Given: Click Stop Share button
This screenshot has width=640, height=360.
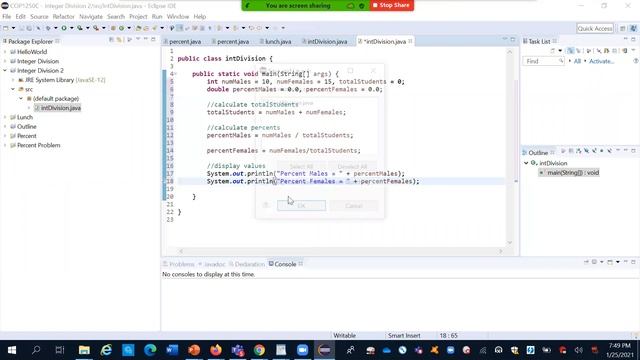Looking at the screenshot, I should pyautogui.click(x=391, y=5).
